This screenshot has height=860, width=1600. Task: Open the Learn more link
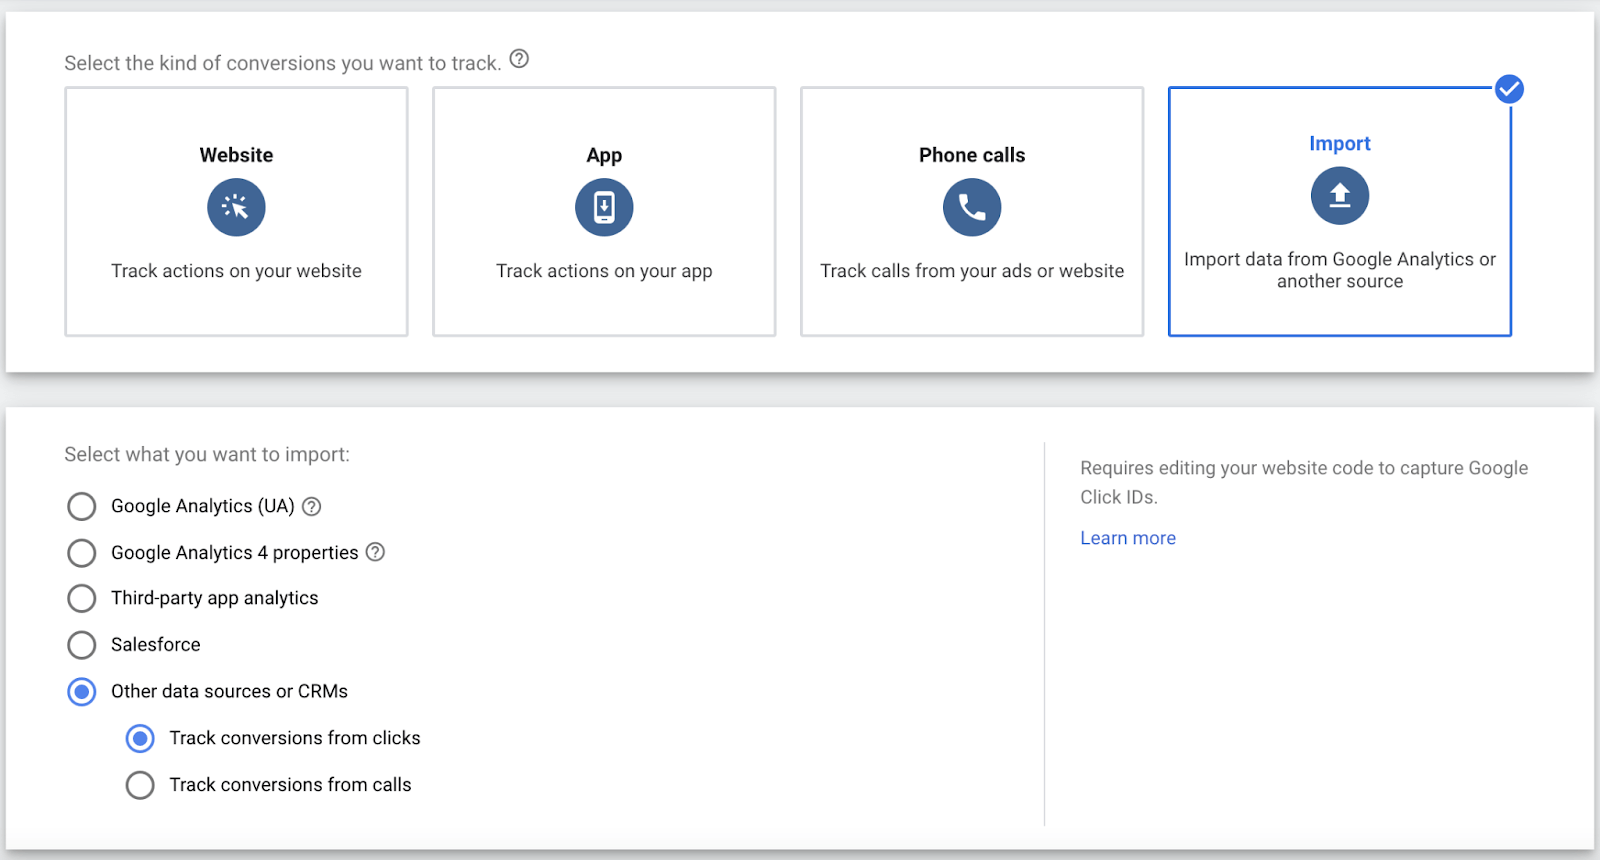[x=1128, y=538]
